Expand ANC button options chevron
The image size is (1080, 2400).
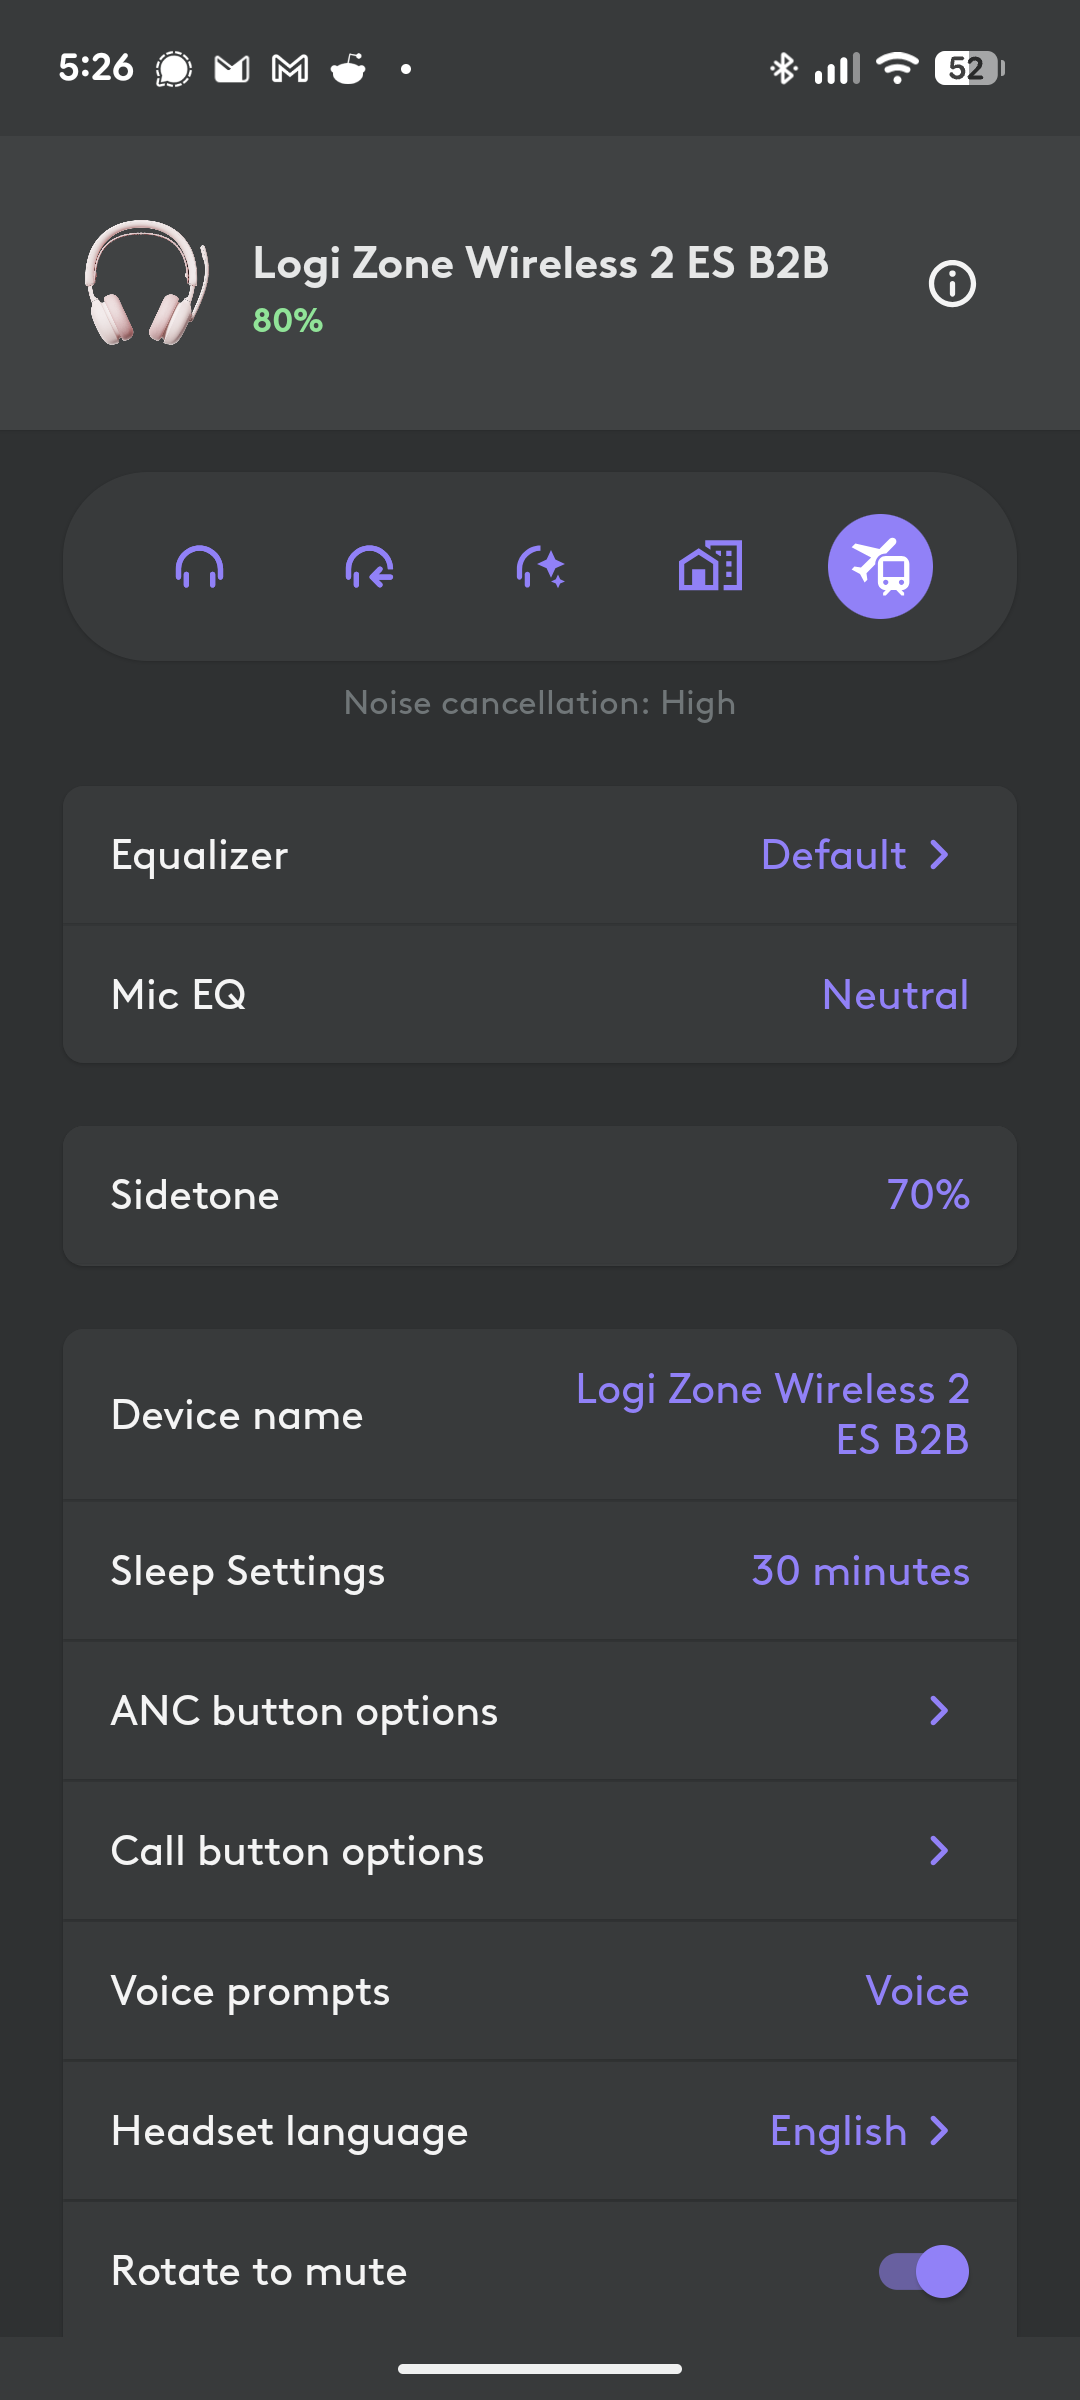pyautogui.click(x=939, y=1711)
